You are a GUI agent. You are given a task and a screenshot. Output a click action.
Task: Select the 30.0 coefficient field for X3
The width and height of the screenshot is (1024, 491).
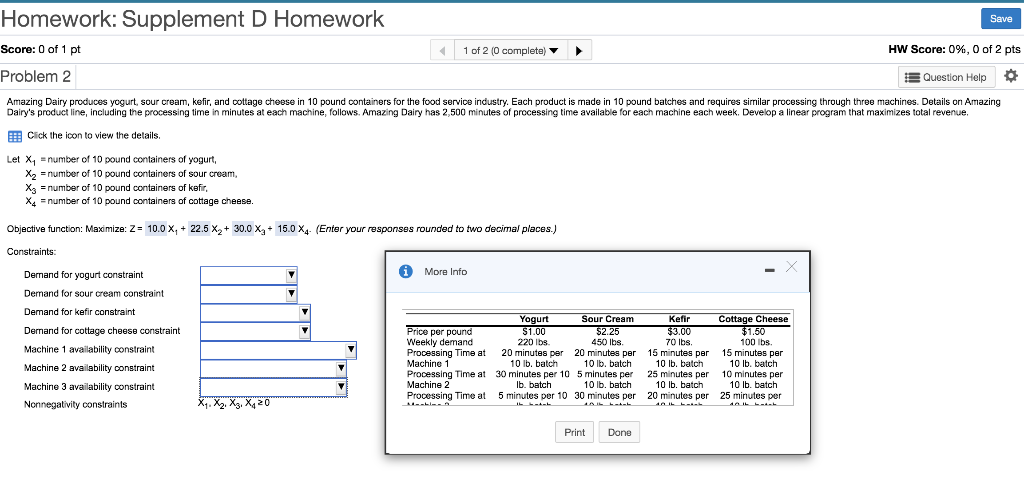tap(243, 229)
